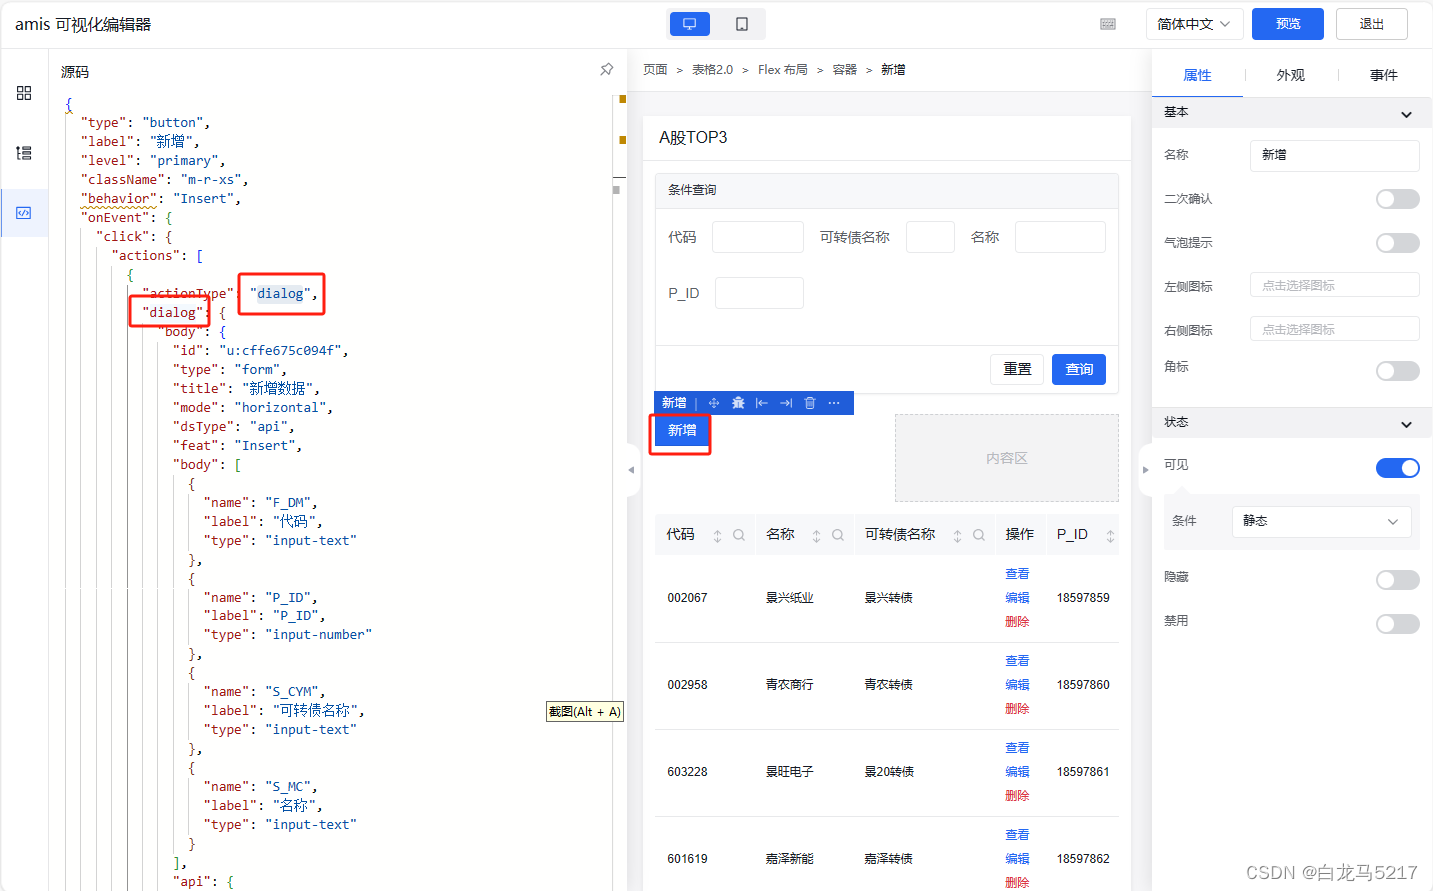1433x891 pixels.
Task: Click 编辑 link for row 601619
Action: click(x=1017, y=859)
